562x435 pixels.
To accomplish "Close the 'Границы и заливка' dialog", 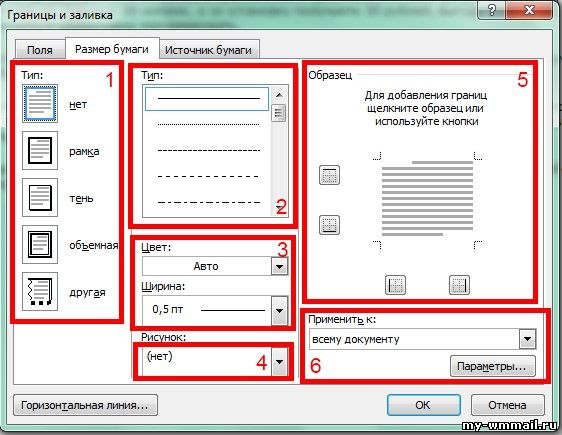I will pyautogui.click(x=529, y=10).
